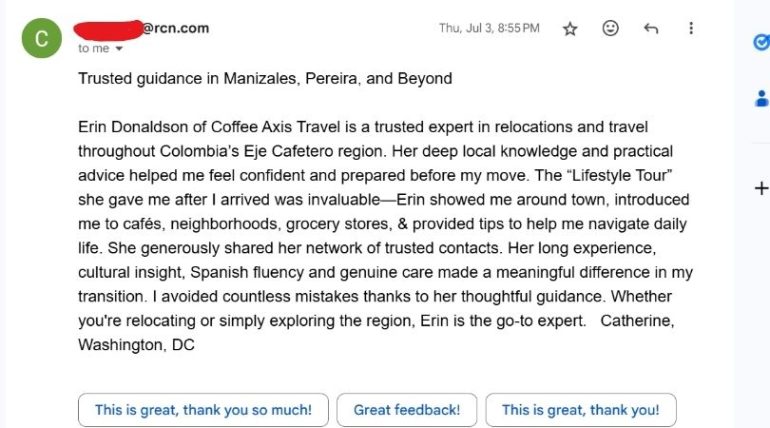The image size is (770, 428).
Task: Star this email from rcn.com
Action: (x=570, y=29)
